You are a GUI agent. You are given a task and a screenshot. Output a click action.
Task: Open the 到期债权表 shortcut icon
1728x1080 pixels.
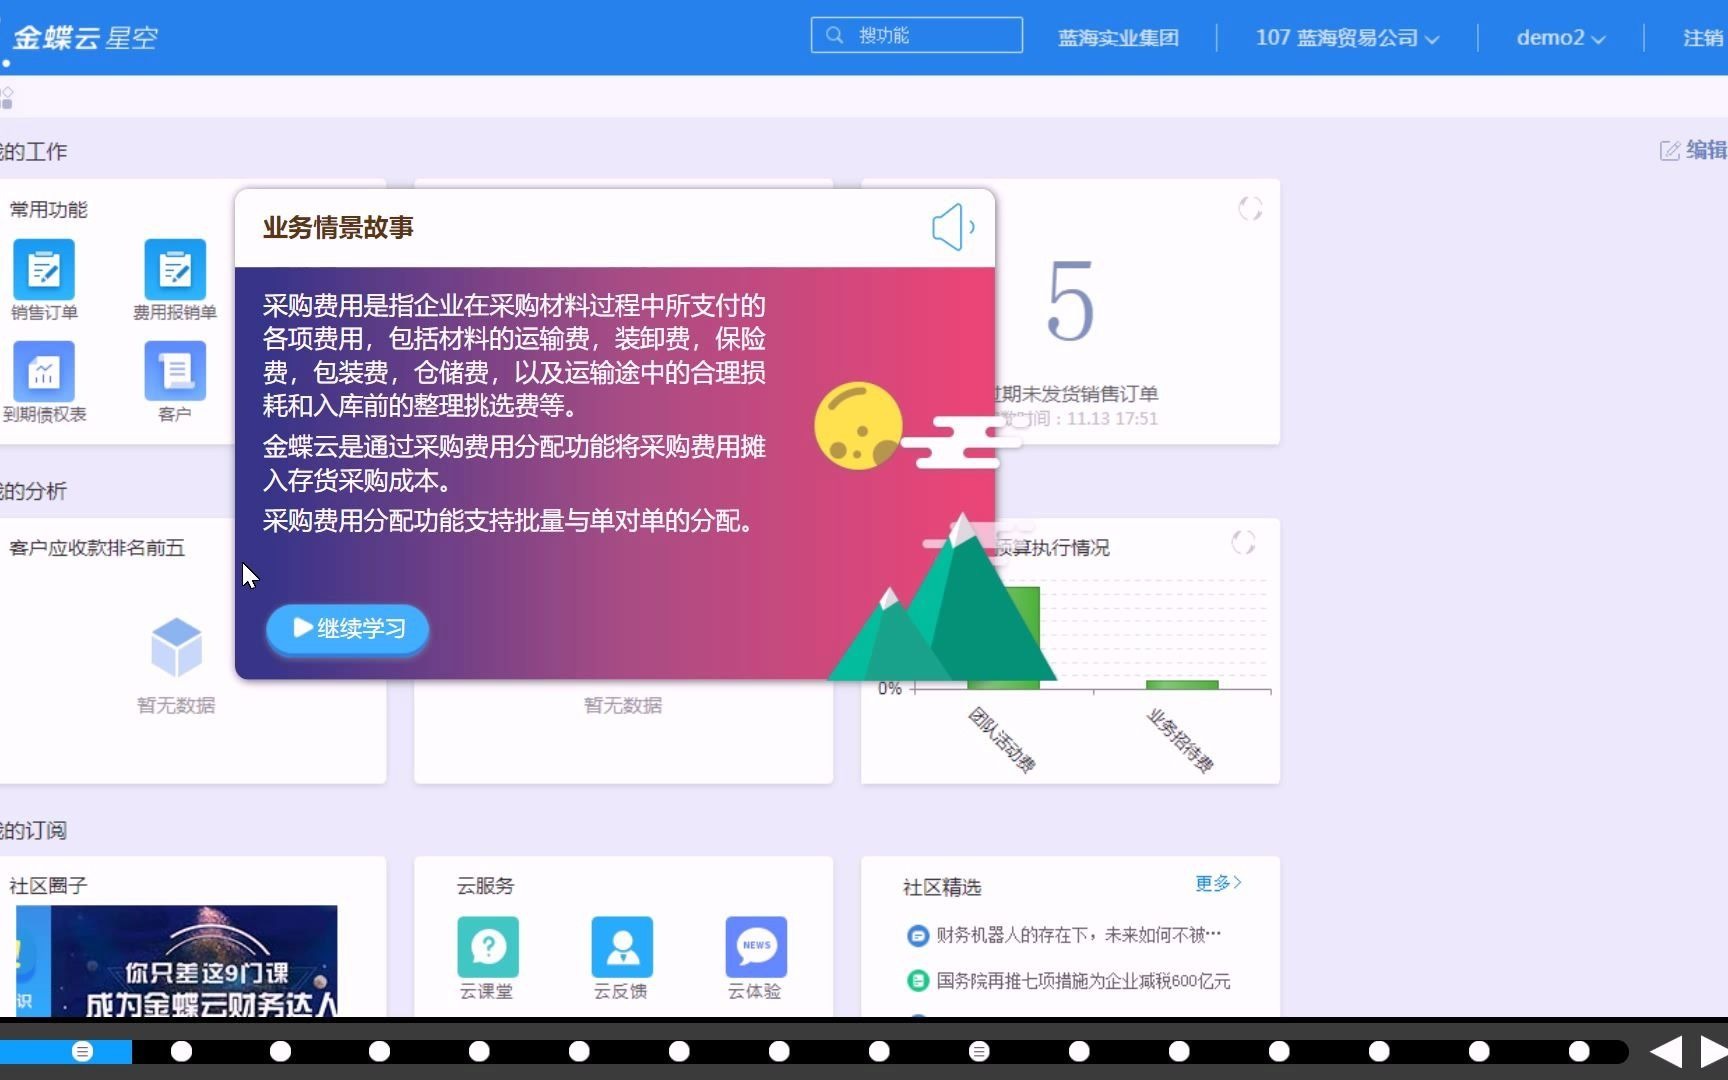[44, 371]
